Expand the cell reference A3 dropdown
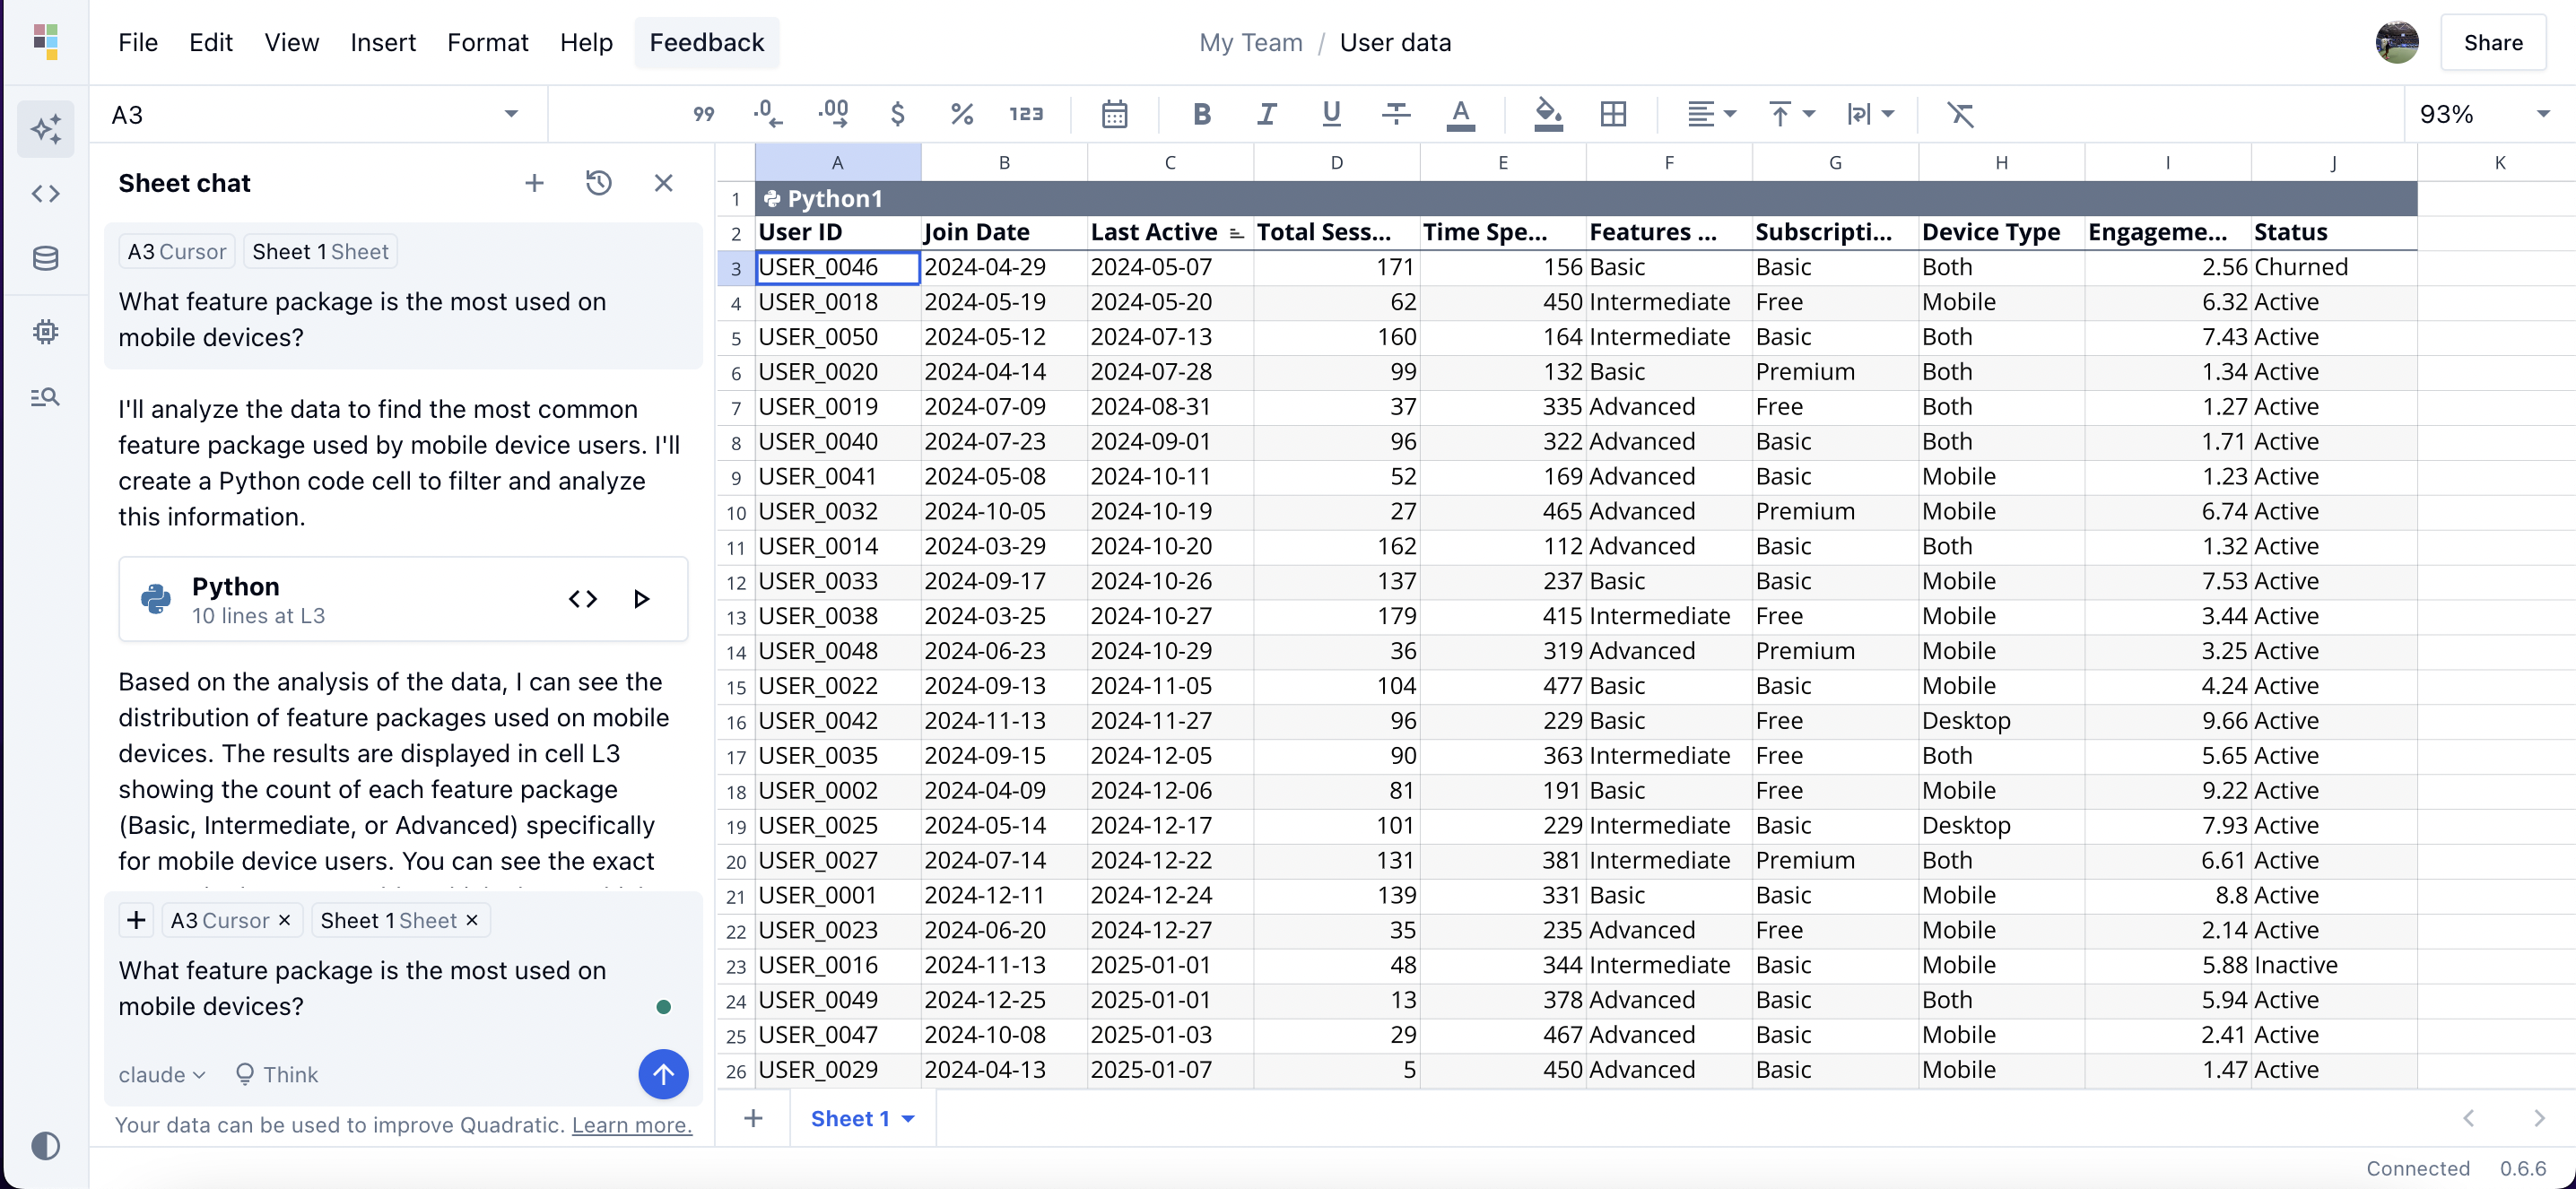Image resolution: width=2576 pixels, height=1189 pixels. (511, 114)
